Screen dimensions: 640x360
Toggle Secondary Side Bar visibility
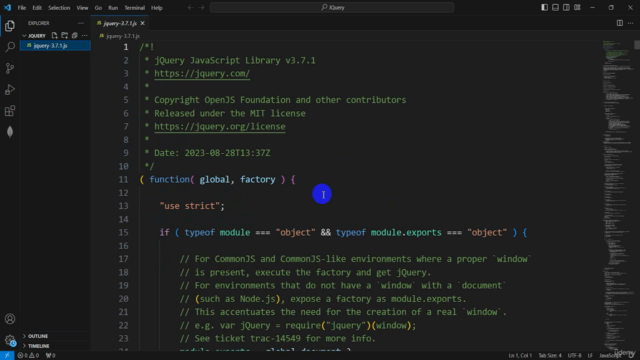(566, 7)
